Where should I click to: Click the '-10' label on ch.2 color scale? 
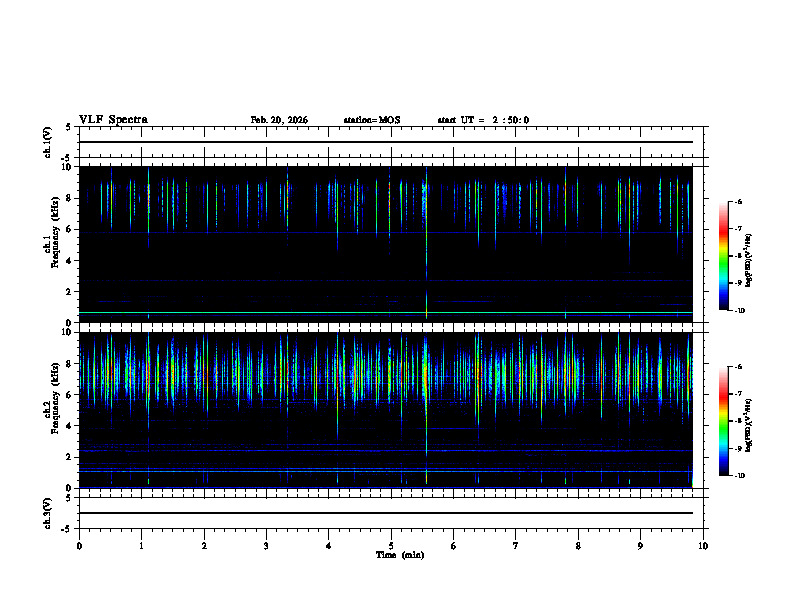coord(739,475)
